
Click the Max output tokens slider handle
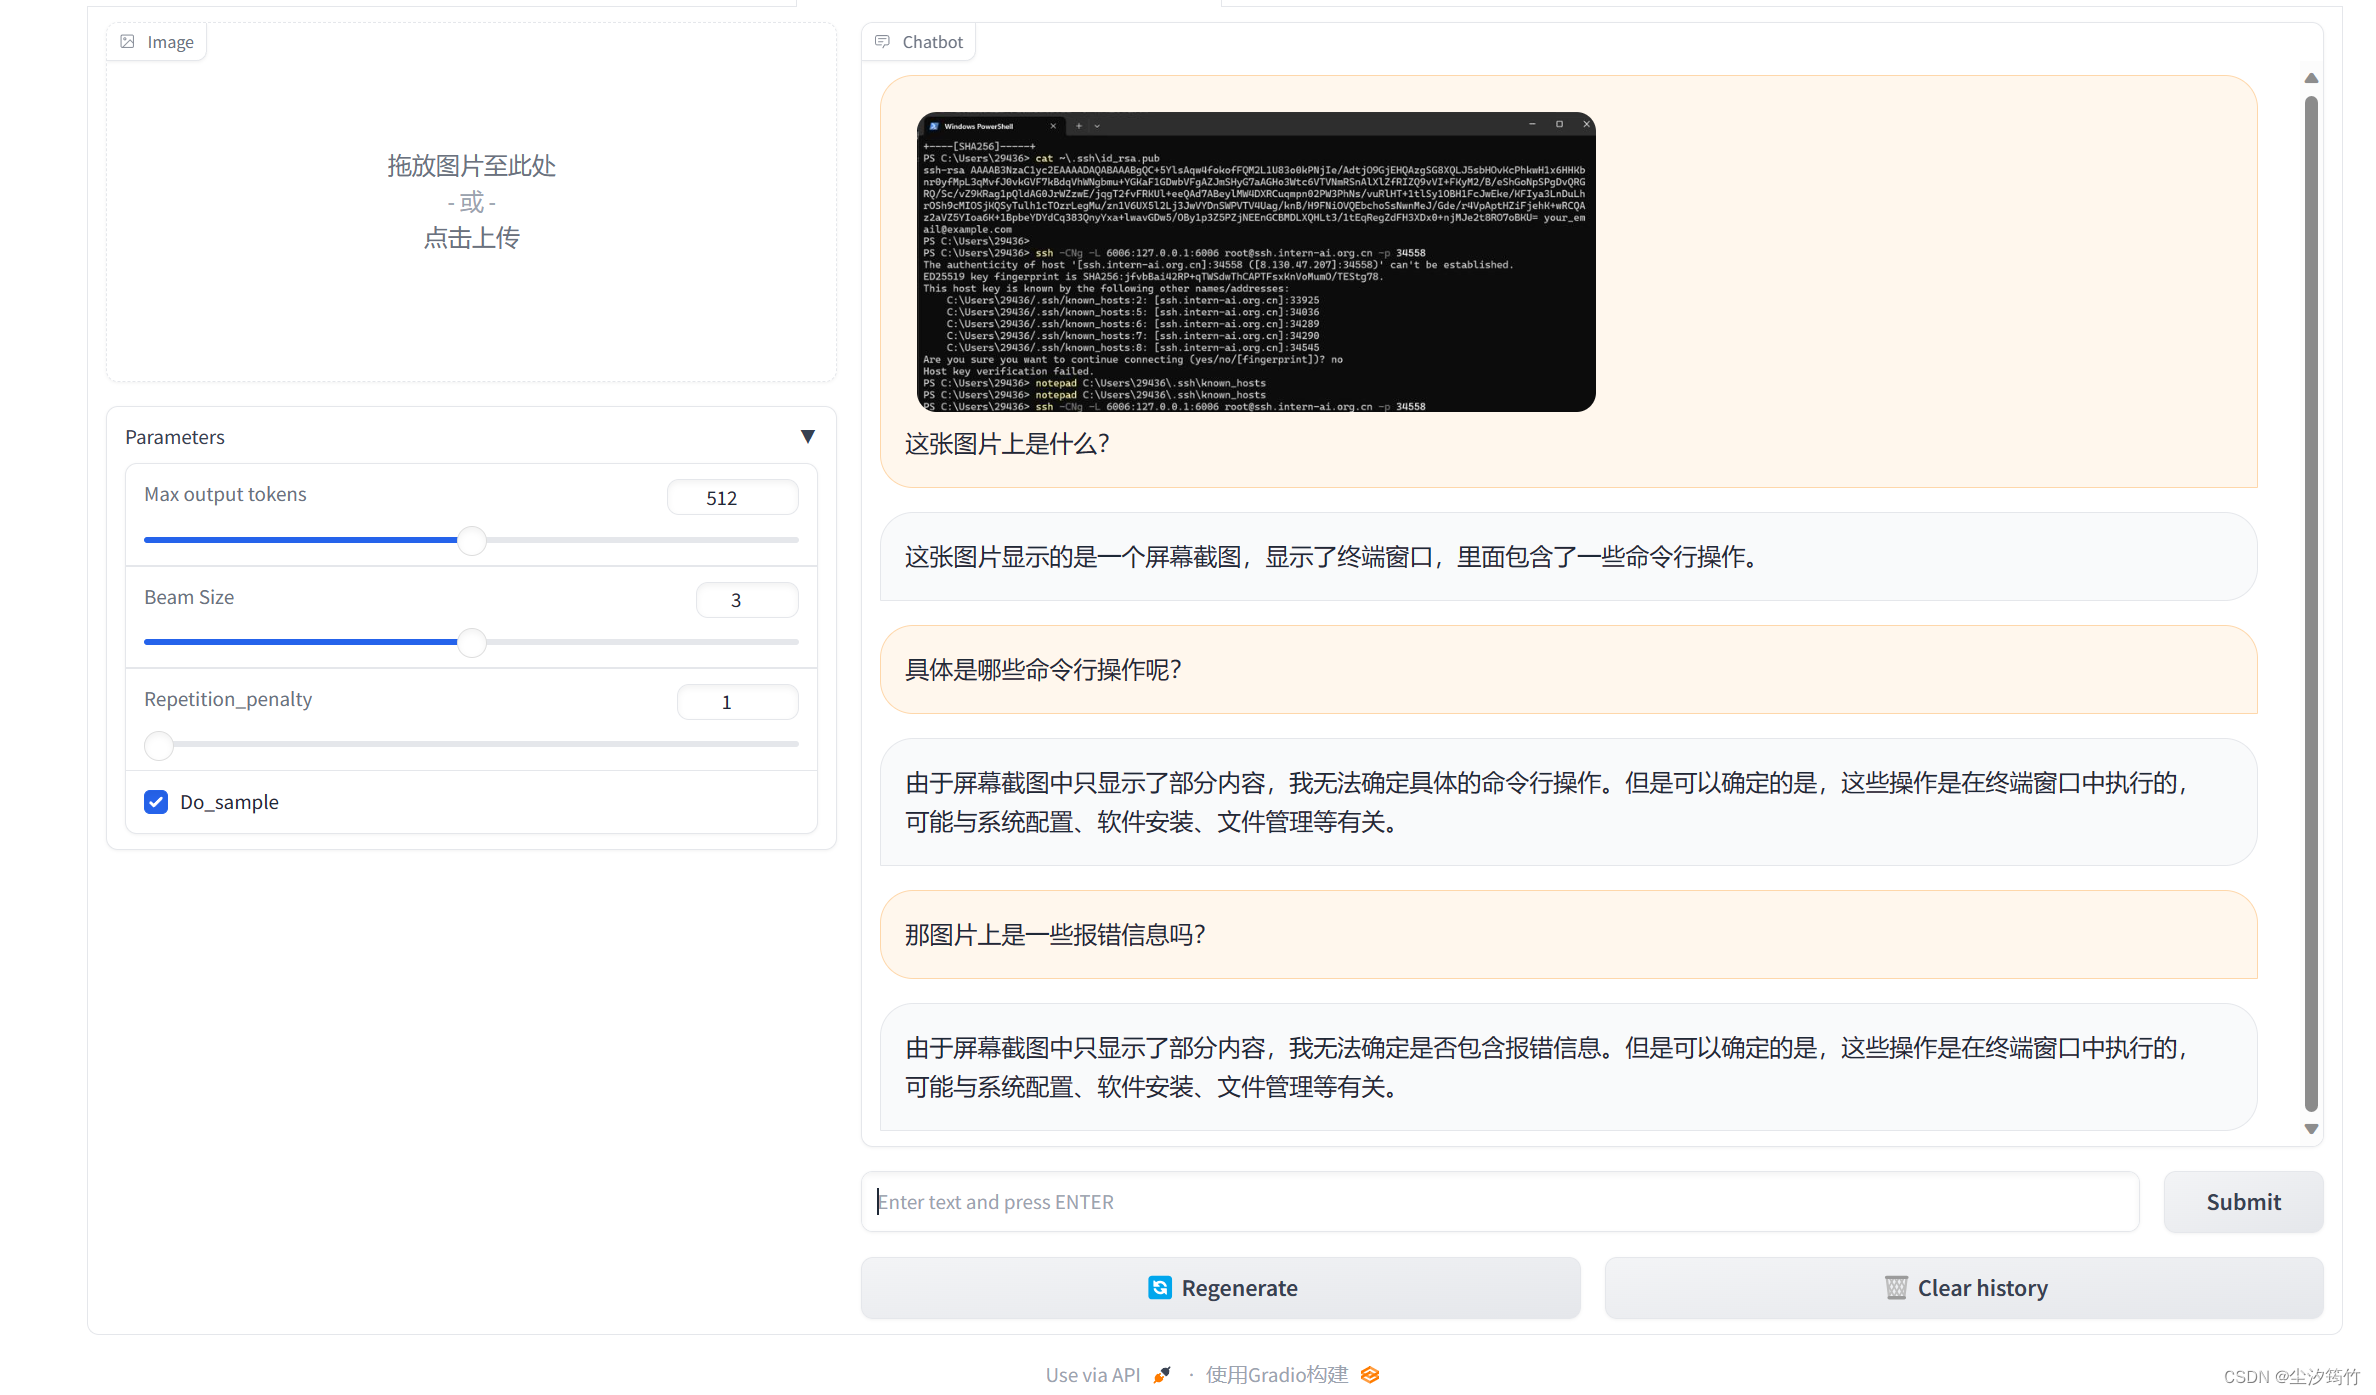coord(471,540)
